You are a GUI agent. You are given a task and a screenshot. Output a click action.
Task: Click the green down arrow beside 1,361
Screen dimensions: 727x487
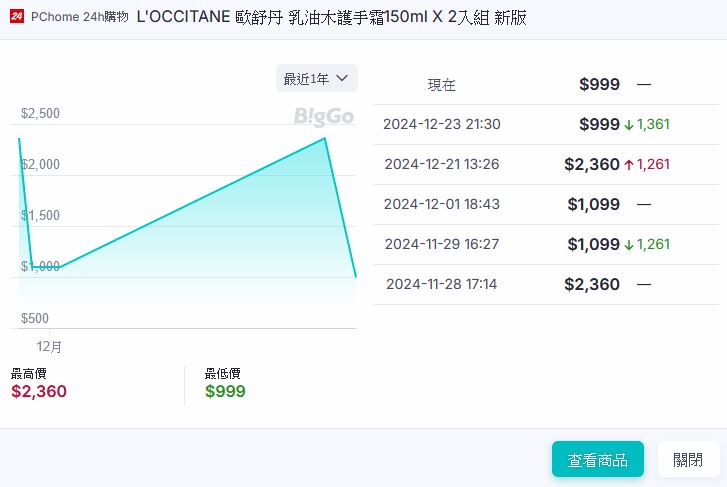click(x=629, y=125)
